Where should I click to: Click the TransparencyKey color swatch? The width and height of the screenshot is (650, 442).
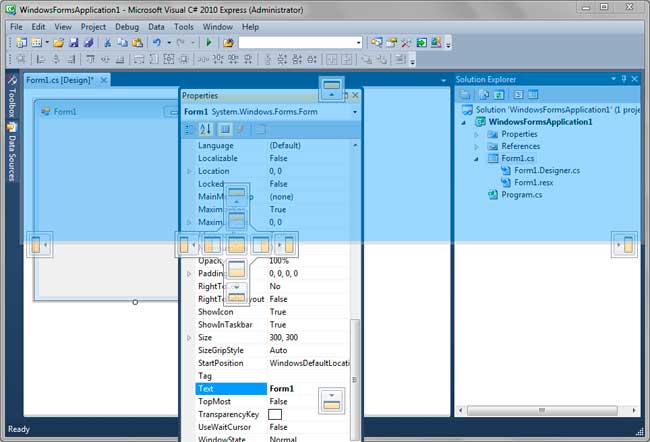tap(275, 414)
